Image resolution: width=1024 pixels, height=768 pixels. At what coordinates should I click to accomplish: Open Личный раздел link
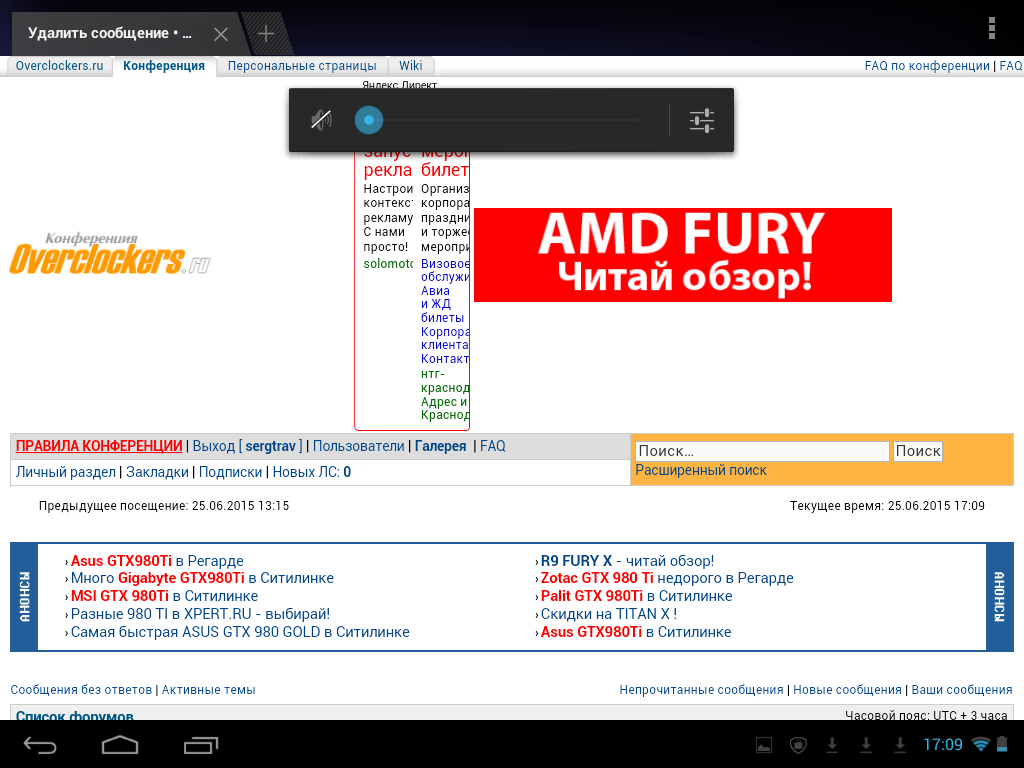(65, 472)
